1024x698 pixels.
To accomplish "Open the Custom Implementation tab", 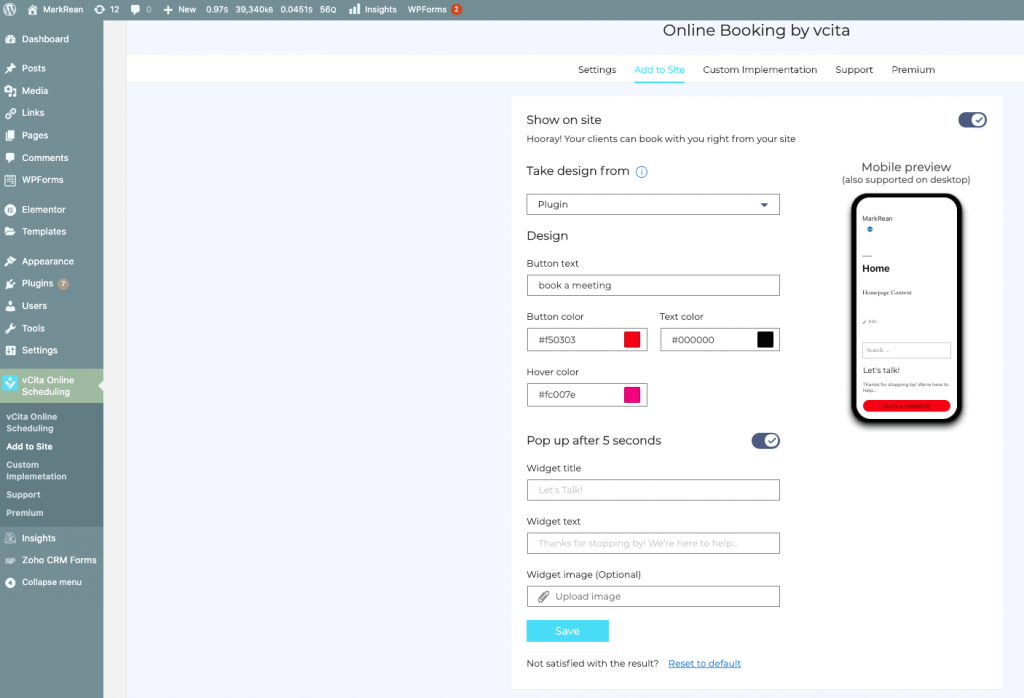I will [x=760, y=70].
